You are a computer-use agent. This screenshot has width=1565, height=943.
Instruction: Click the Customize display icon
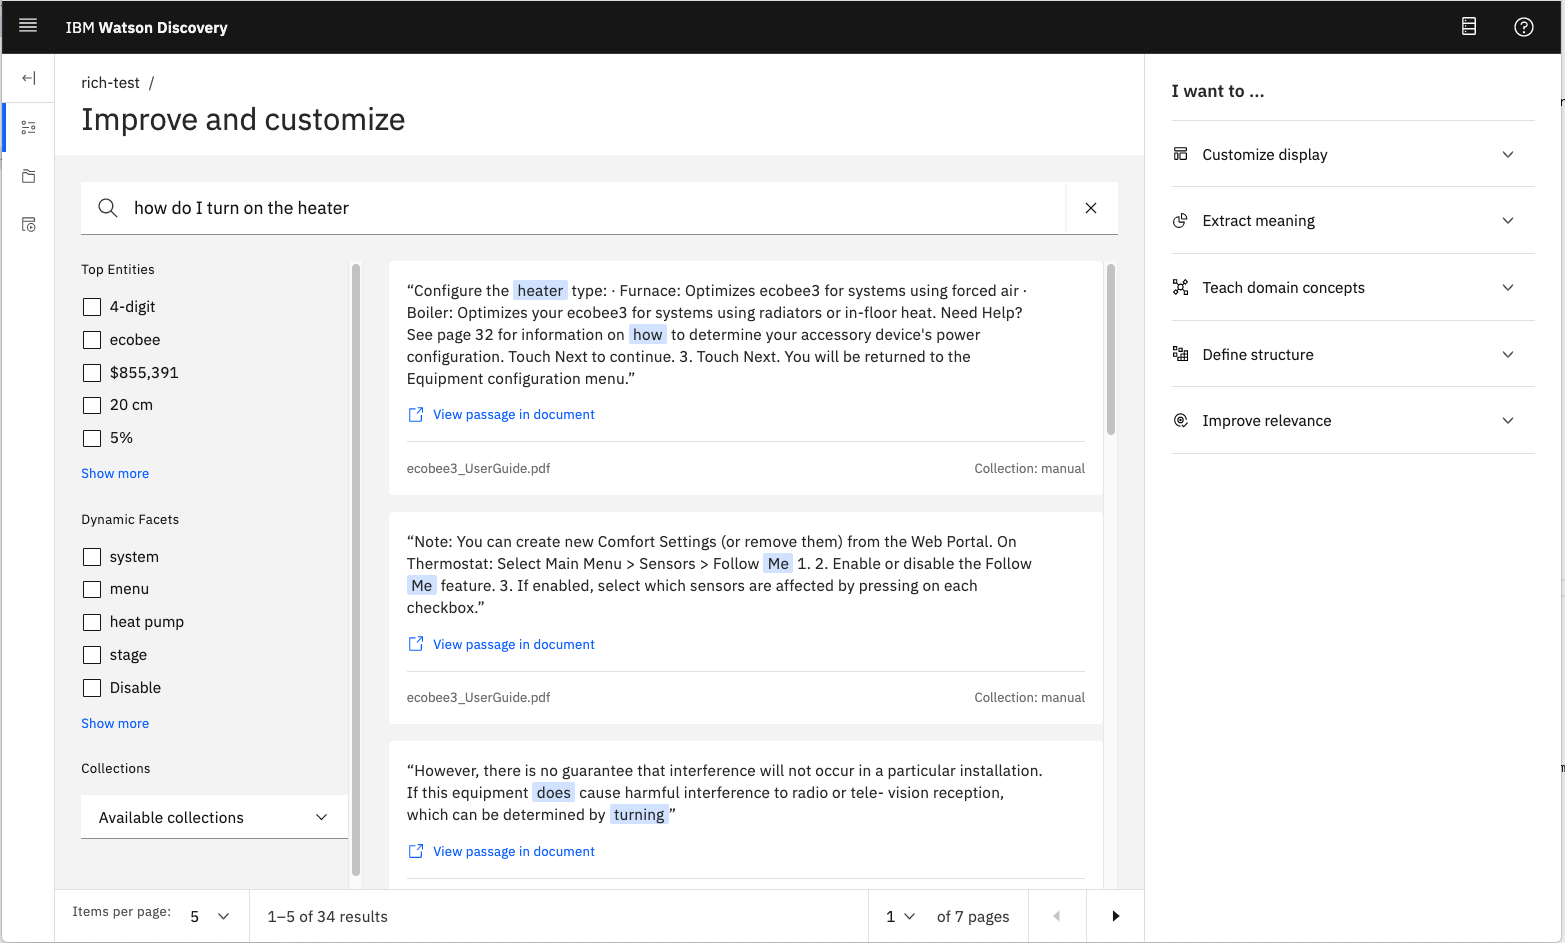pyautogui.click(x=1180, y=154)
